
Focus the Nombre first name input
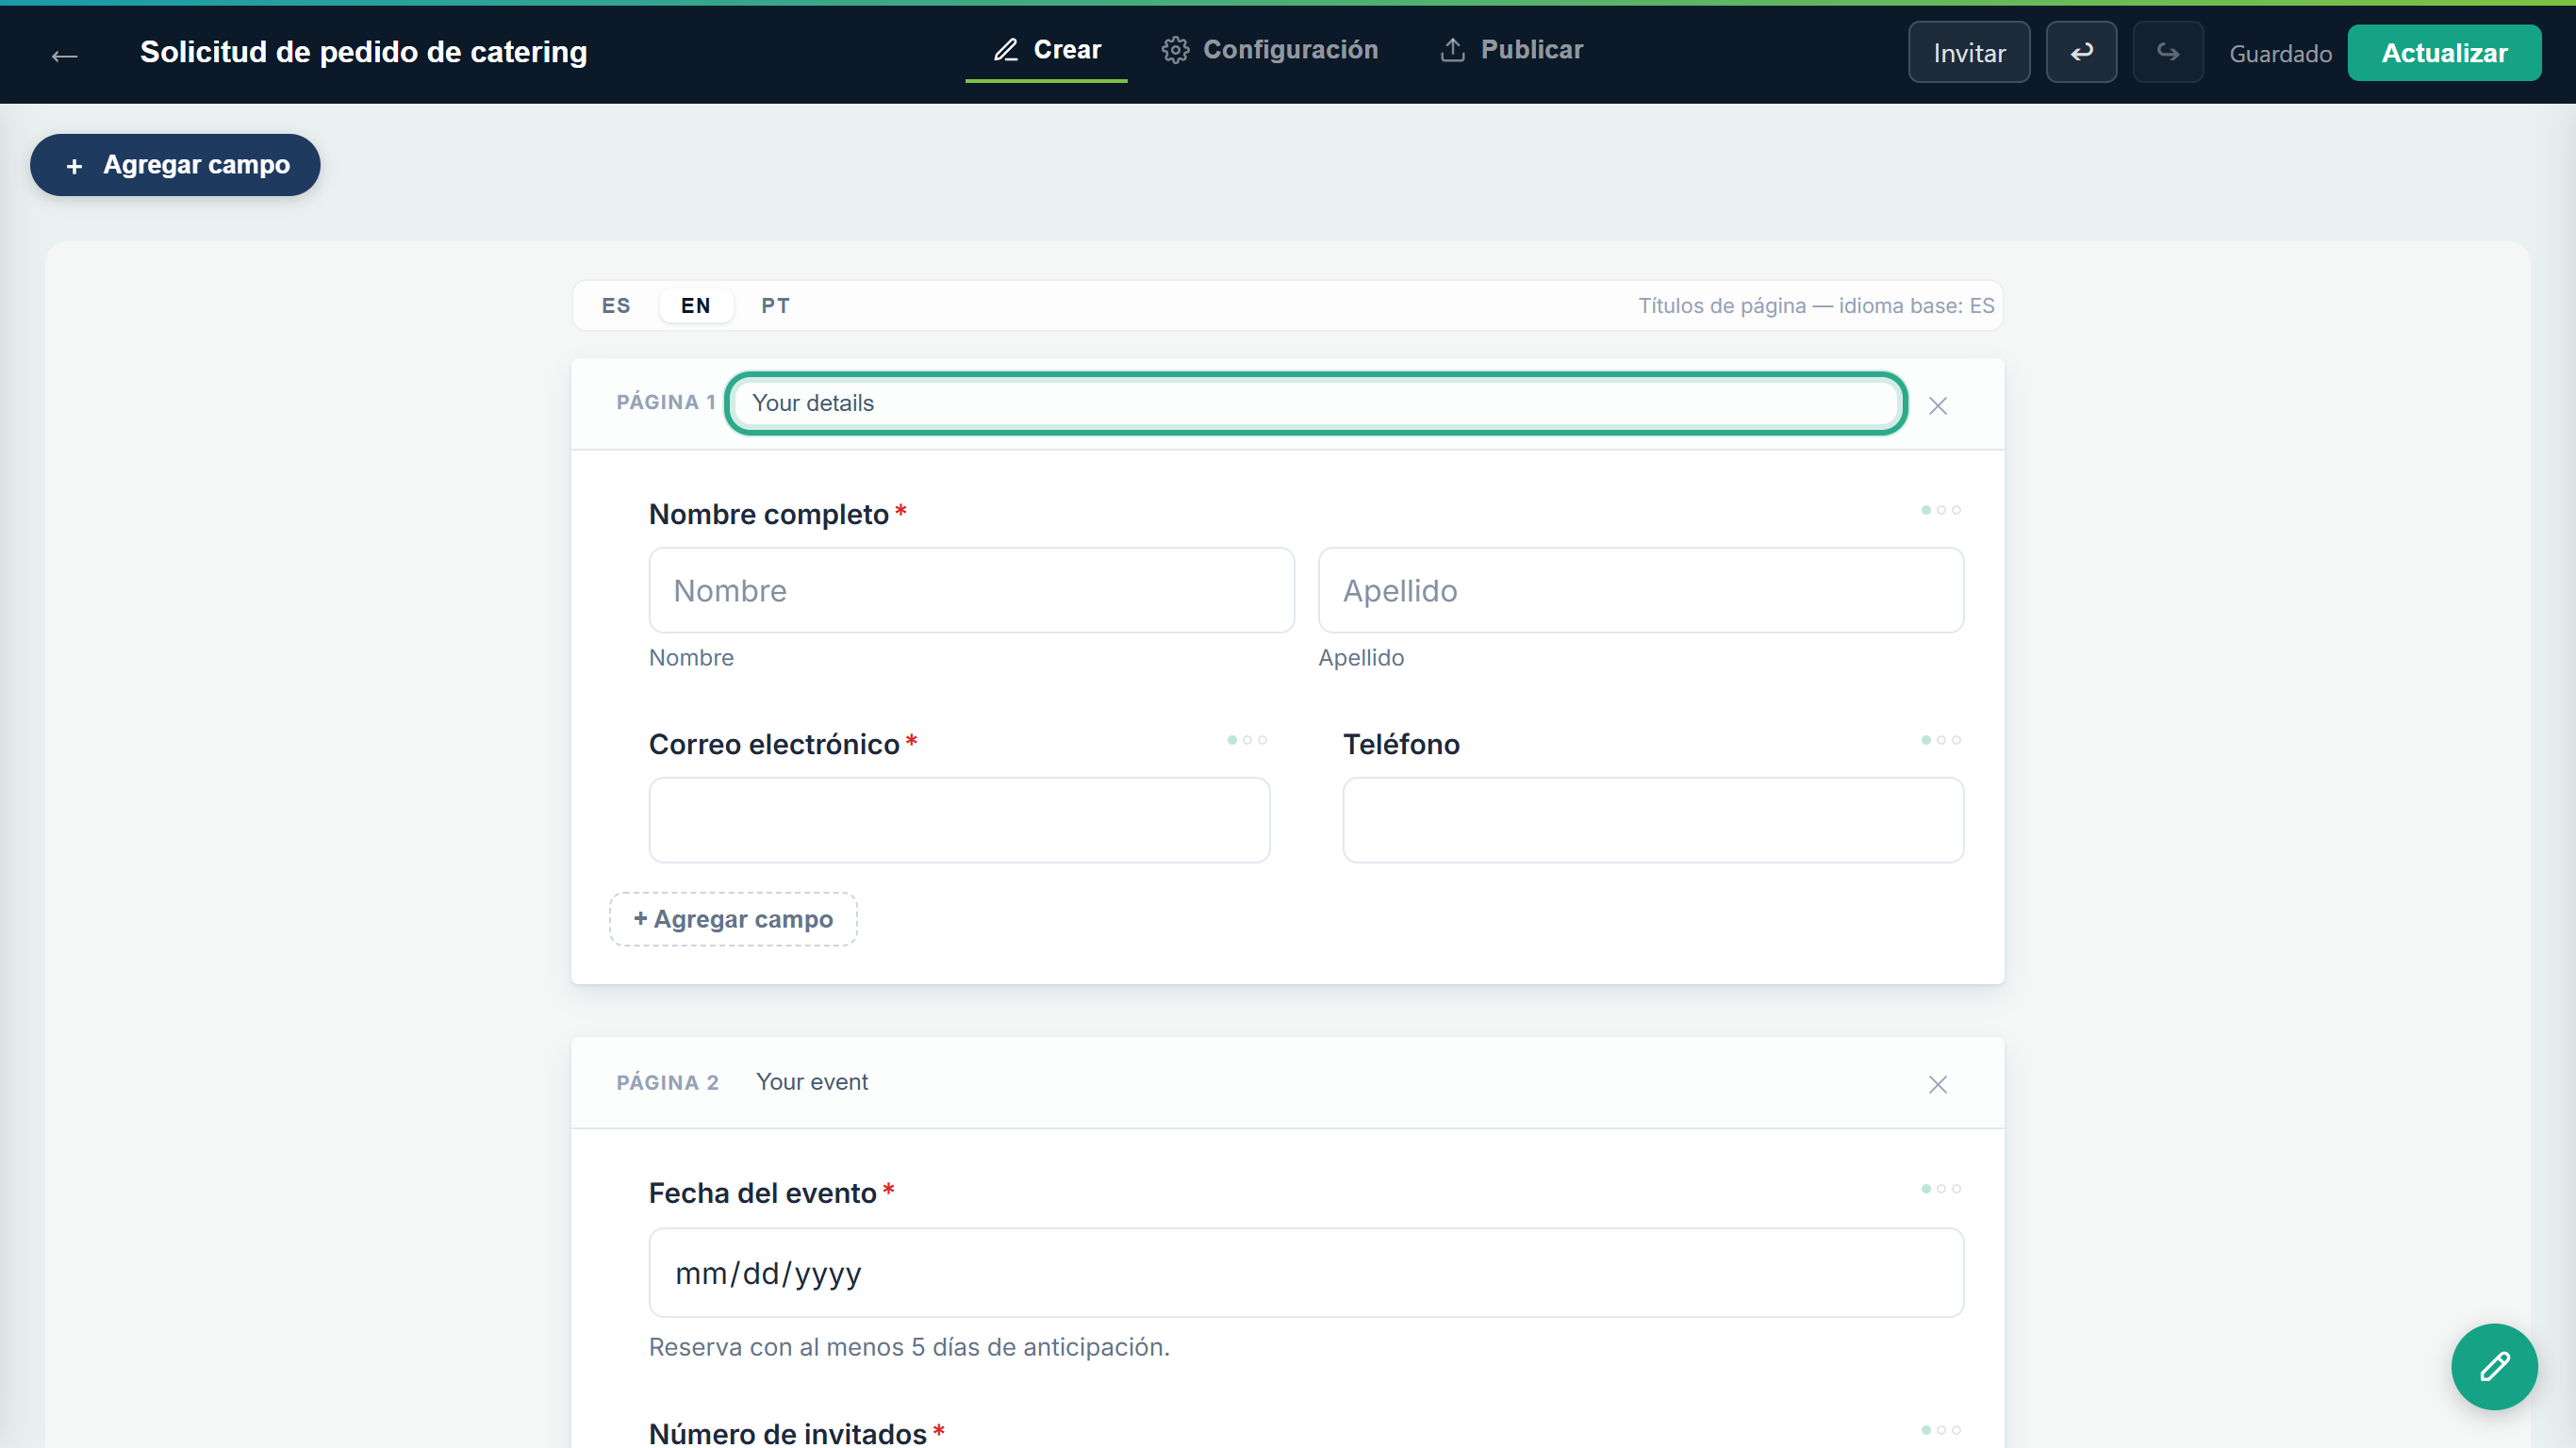(x=971, y=590)
